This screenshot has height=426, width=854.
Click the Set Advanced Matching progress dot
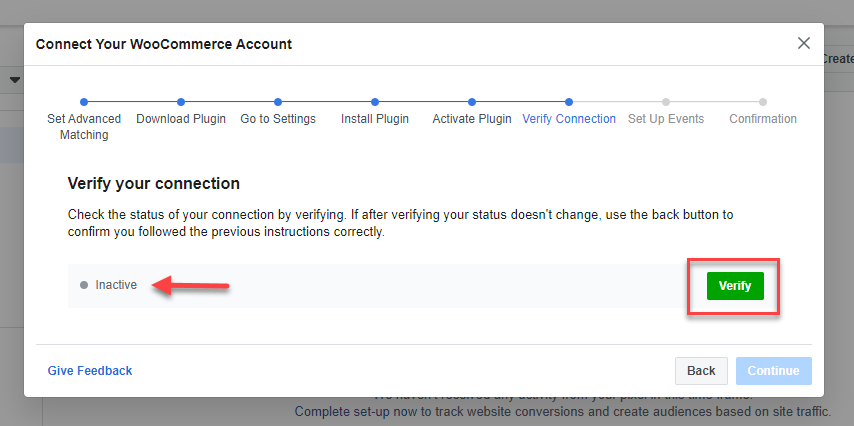pyautogui.click(x=84, y=102)
